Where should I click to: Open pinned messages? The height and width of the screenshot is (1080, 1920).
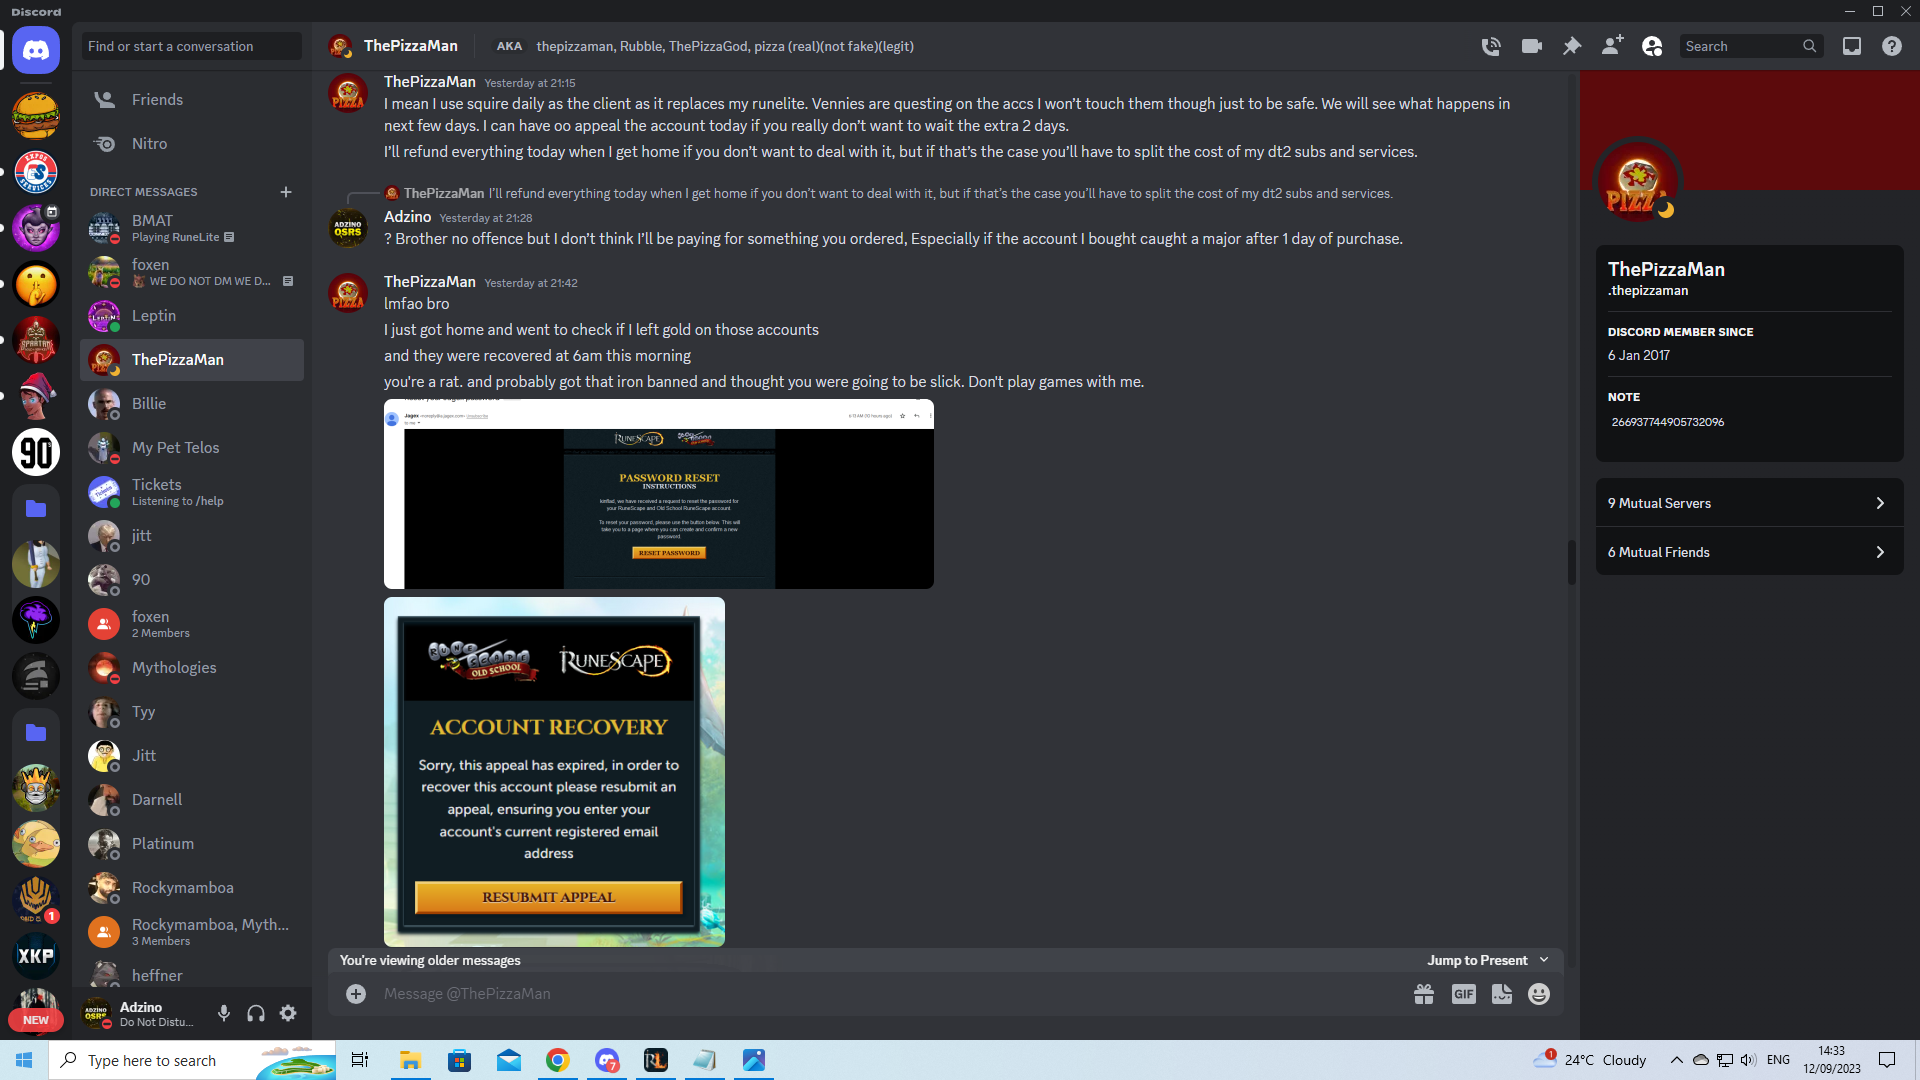[1572, 46]
